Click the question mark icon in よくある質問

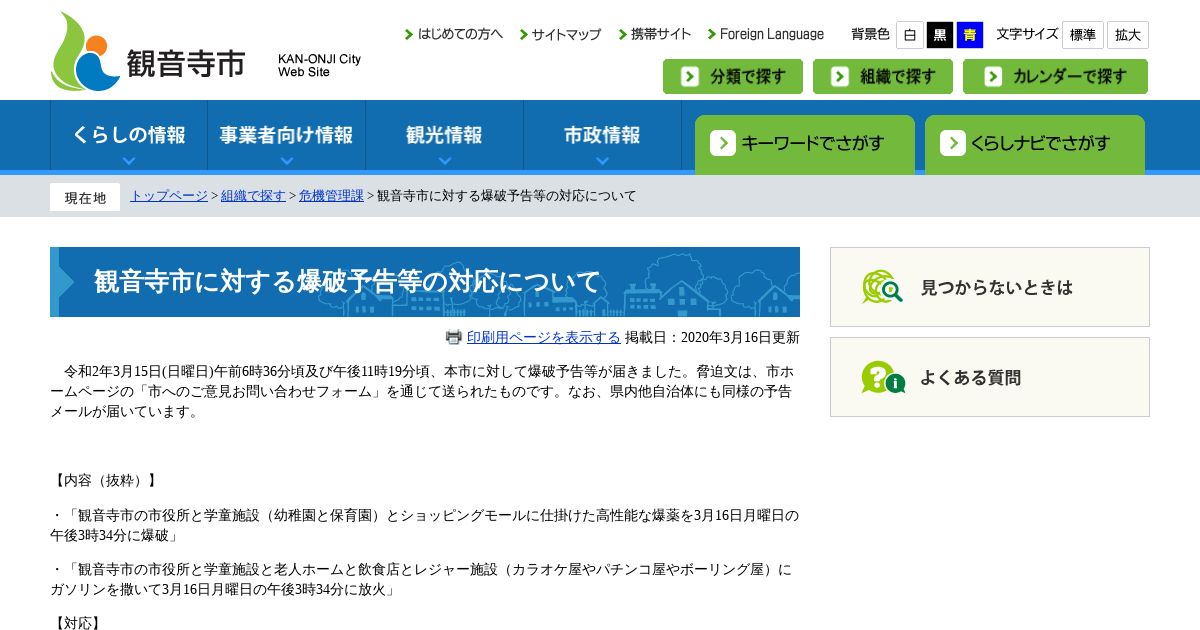(882, 377)
